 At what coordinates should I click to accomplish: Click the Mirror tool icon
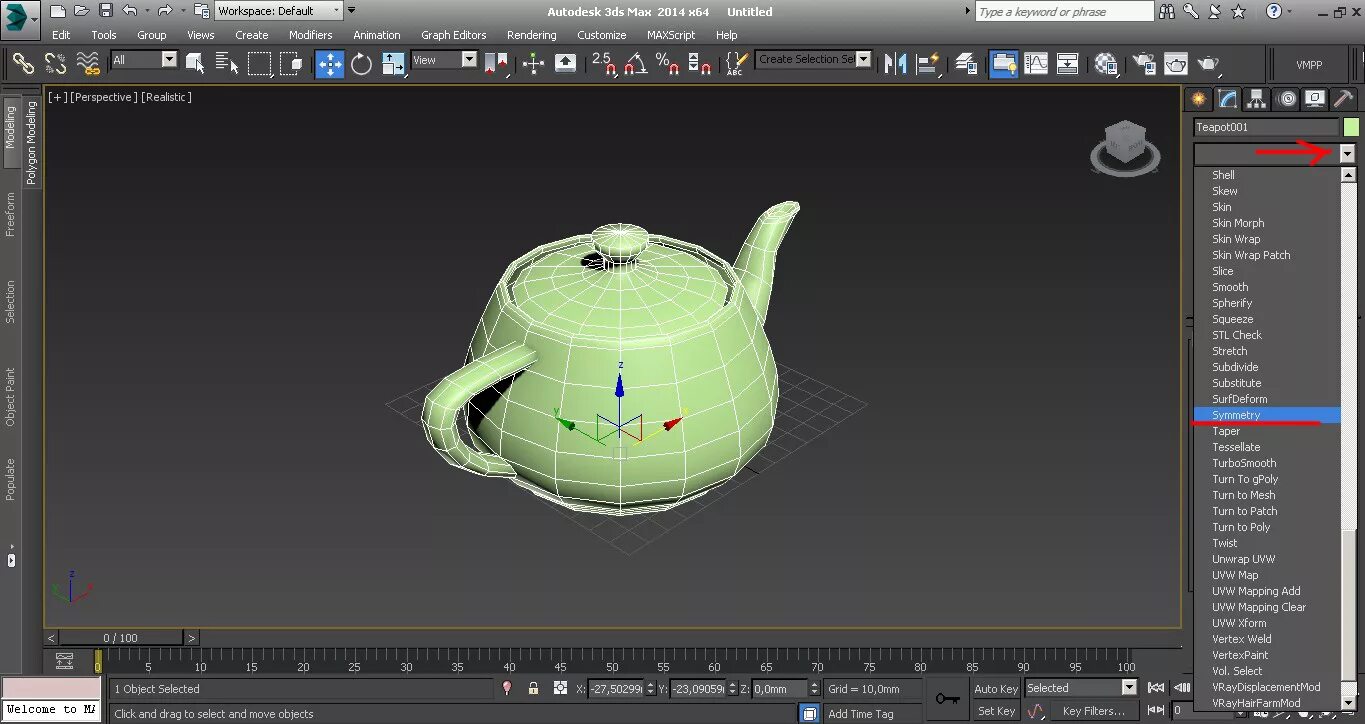coord(897,64)
